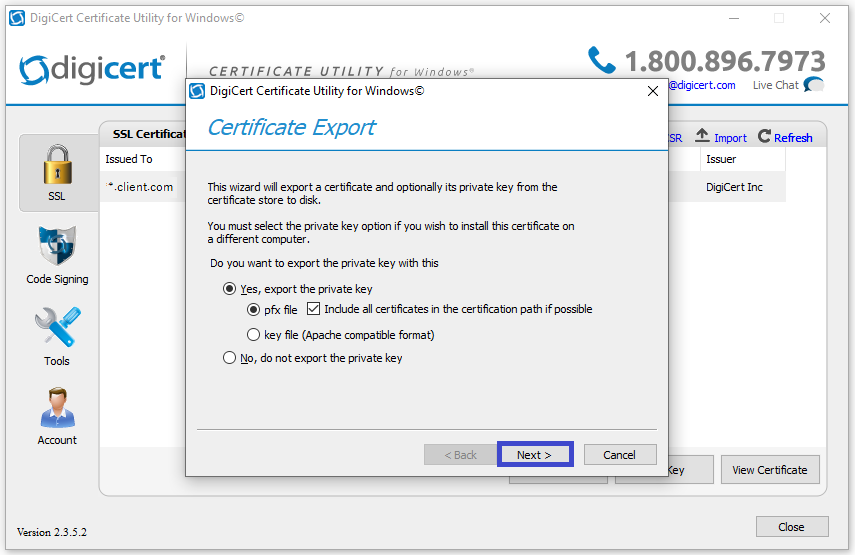The width and height of the screenshot is (855, 555).
Task: Click the SSL Certificates panel heading
Action: [149, 134]
